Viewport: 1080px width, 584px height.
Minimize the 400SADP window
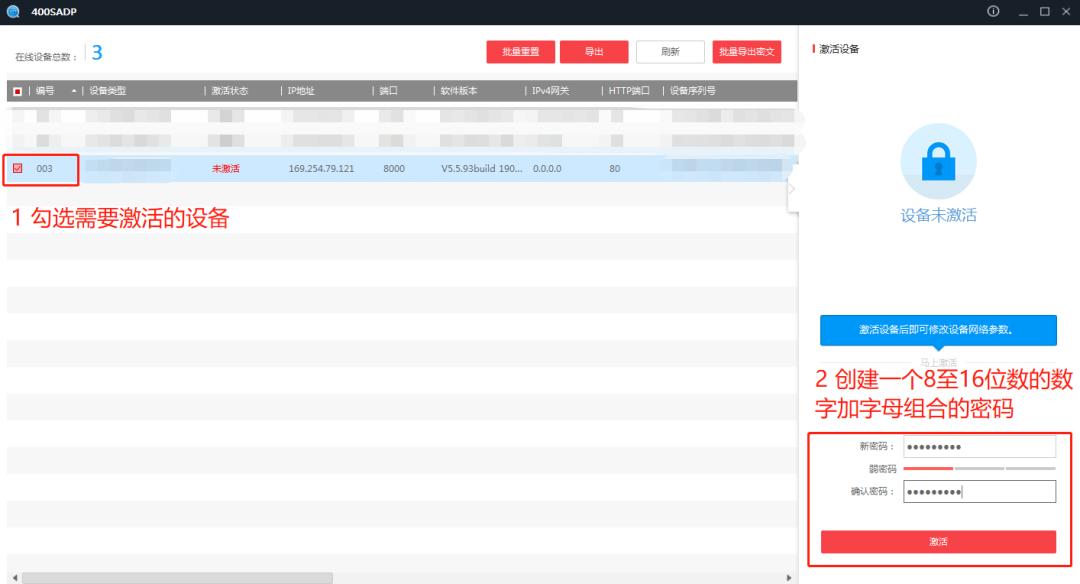1023,12
